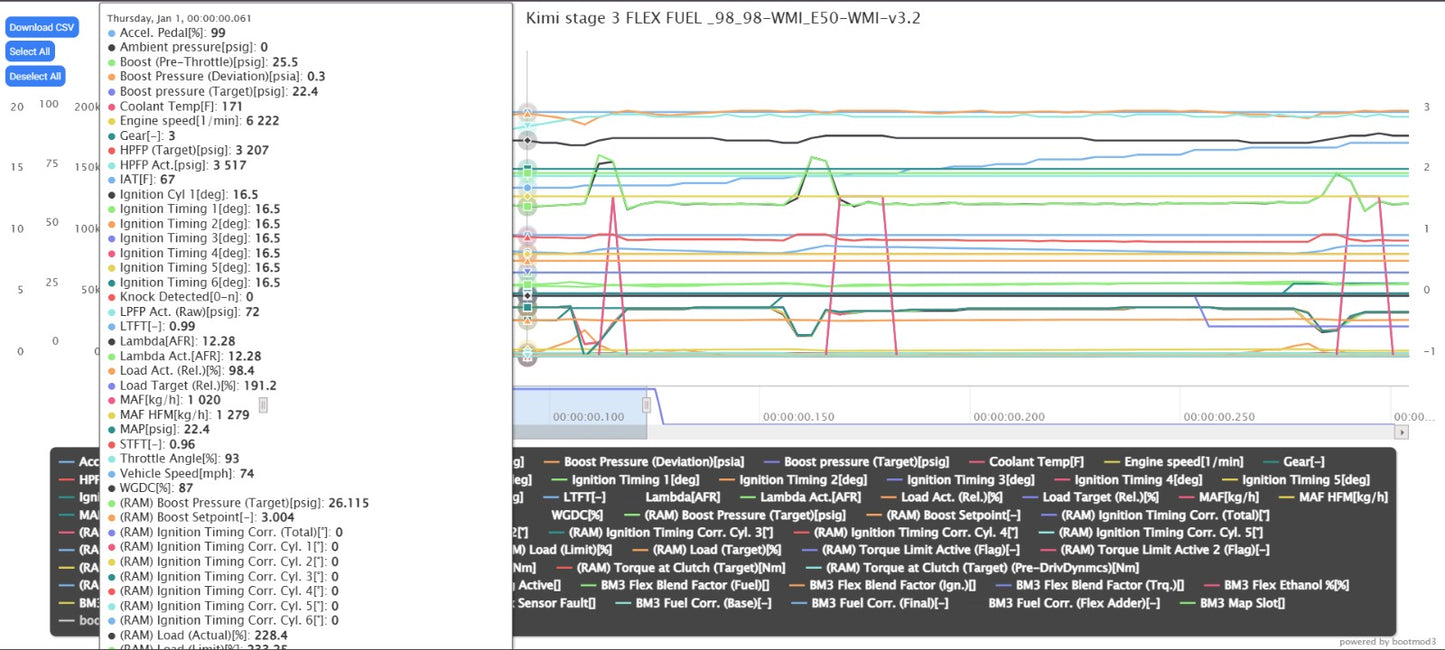Click the scrollbar right arrow under the chart

(1402, 432)
